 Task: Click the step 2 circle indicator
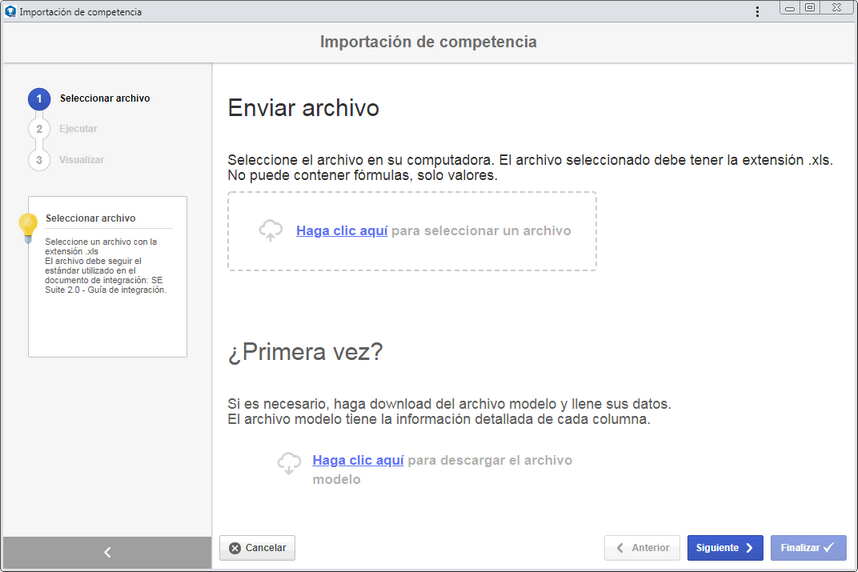39,129
